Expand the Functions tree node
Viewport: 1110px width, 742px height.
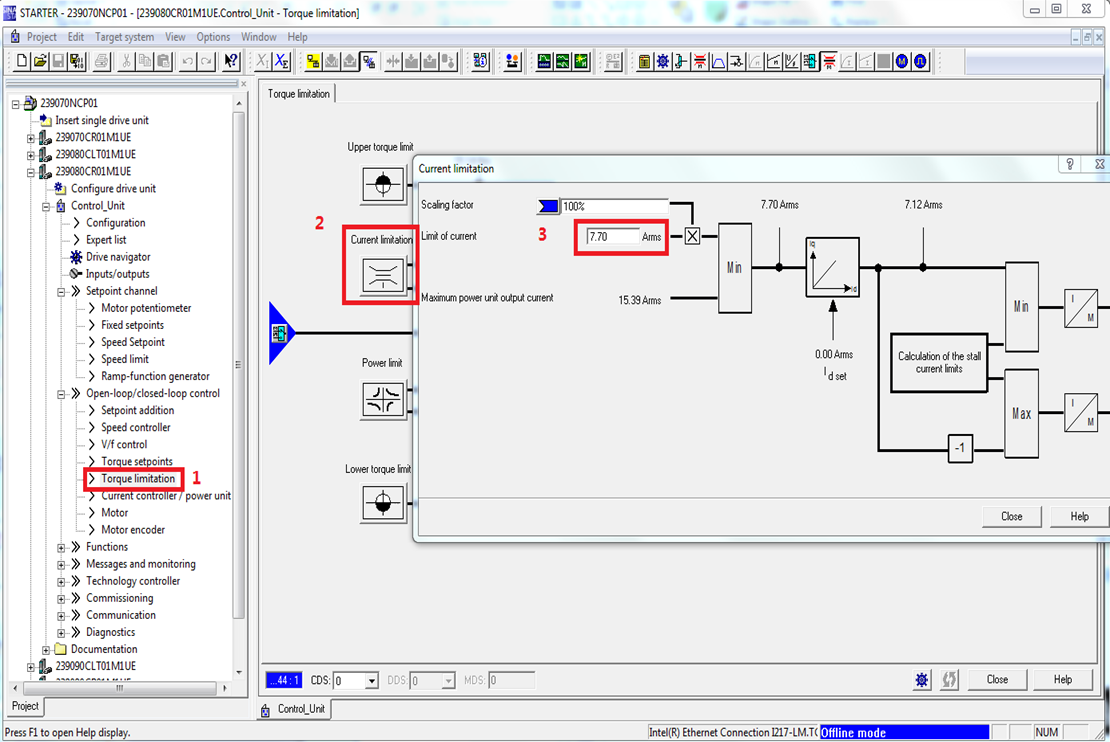tap(61, 547)
